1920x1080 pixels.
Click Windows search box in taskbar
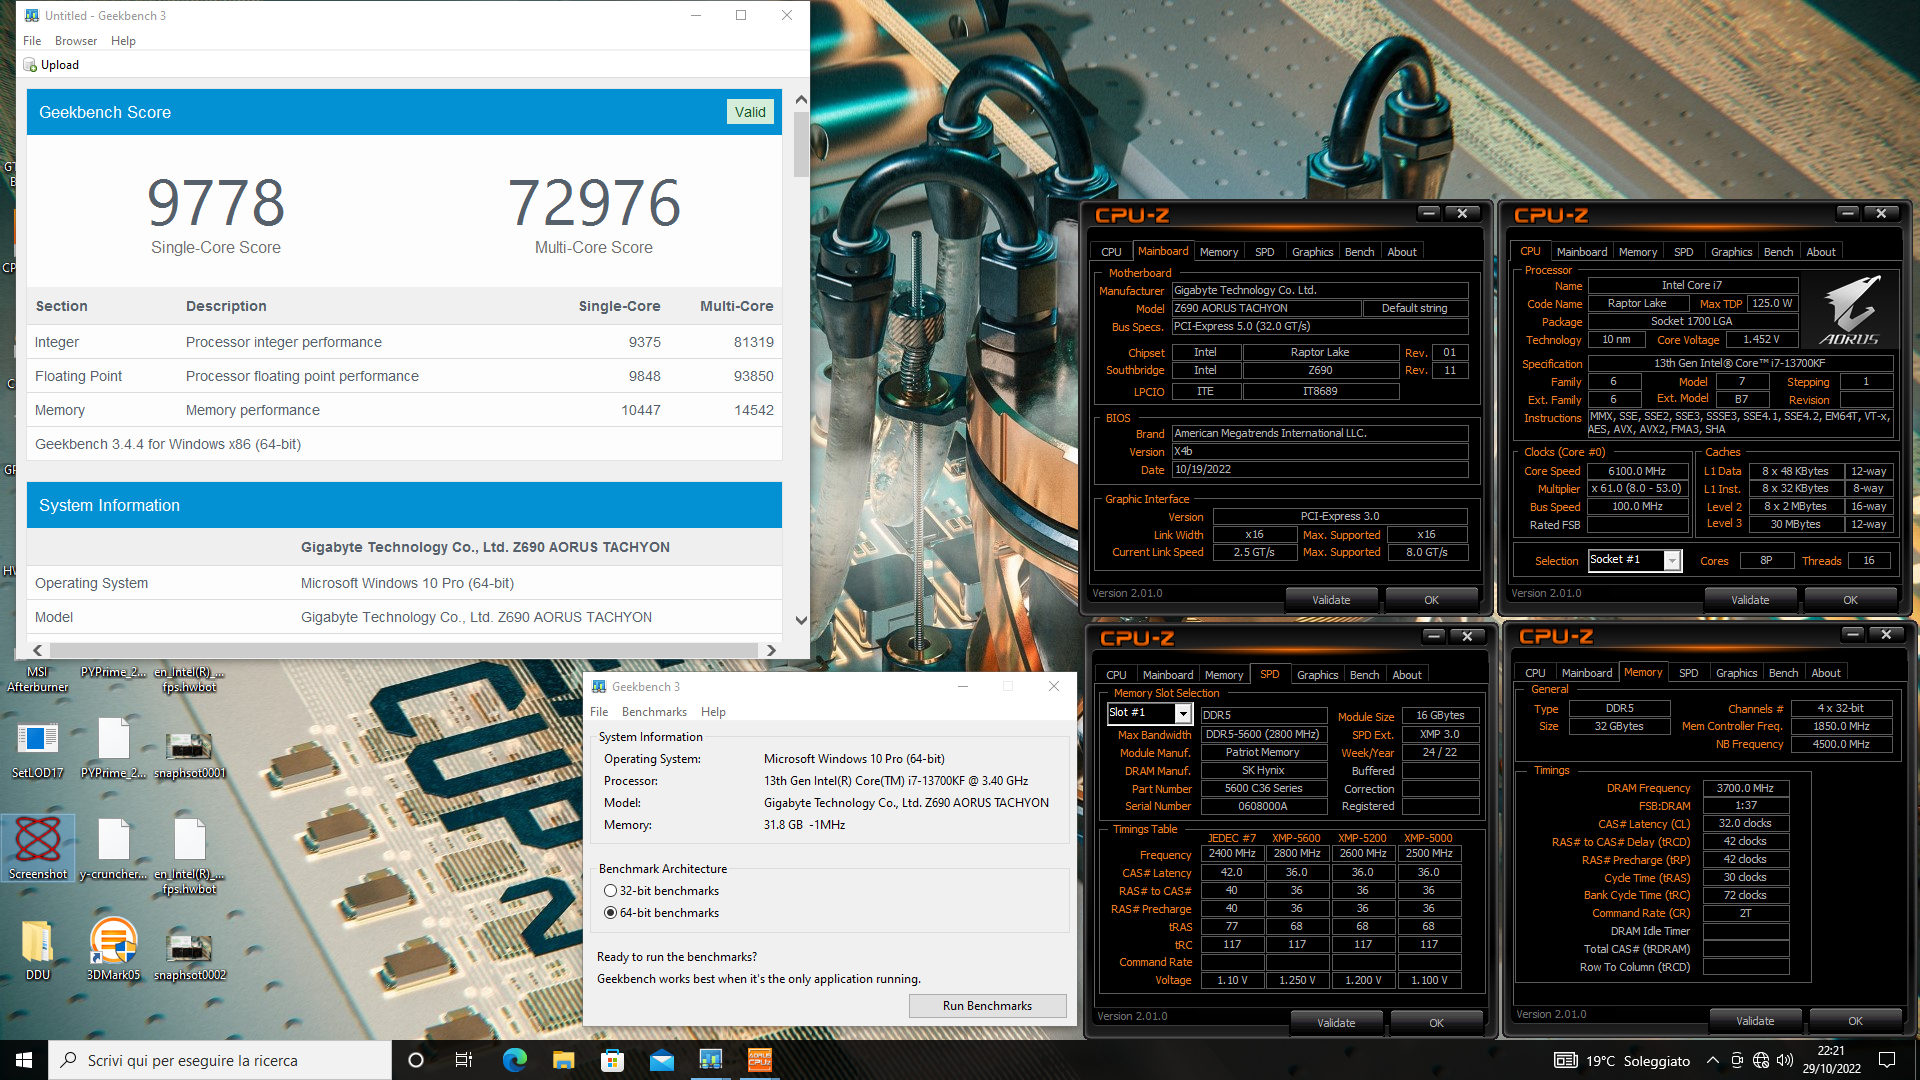(x=220, y=1060)
